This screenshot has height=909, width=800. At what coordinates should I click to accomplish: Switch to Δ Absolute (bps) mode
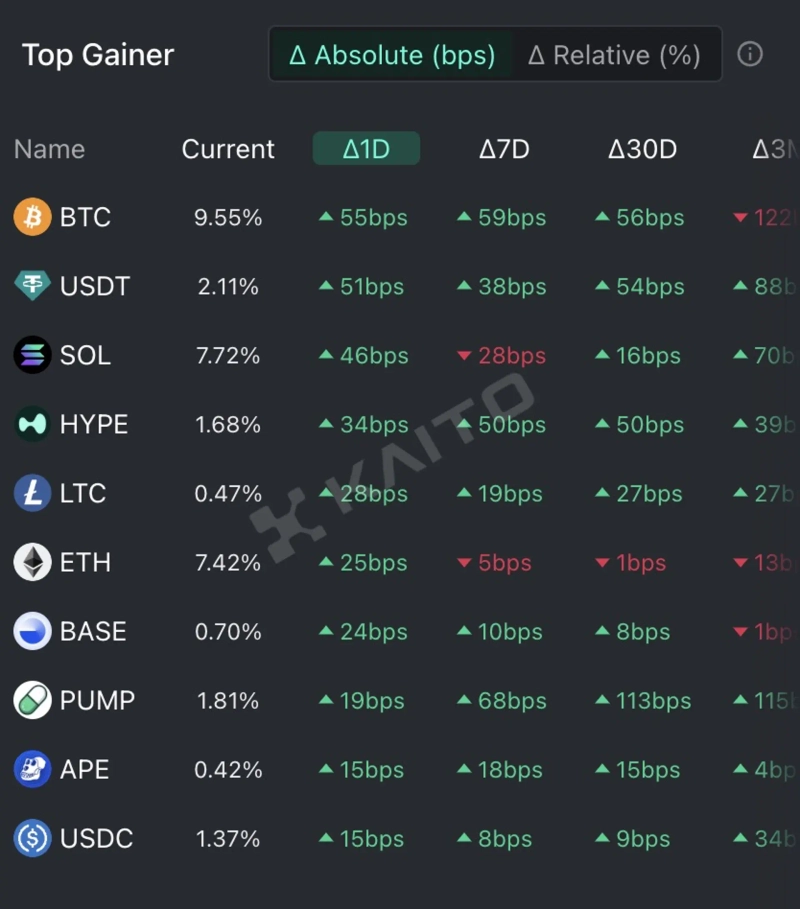pos(392,55)
